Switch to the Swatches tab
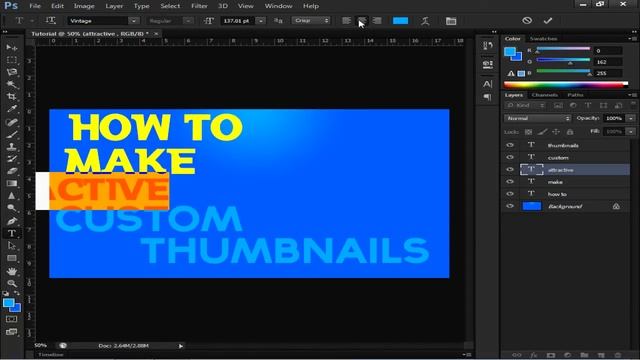This screenshot has width=640, height=360. click(543, 38)
